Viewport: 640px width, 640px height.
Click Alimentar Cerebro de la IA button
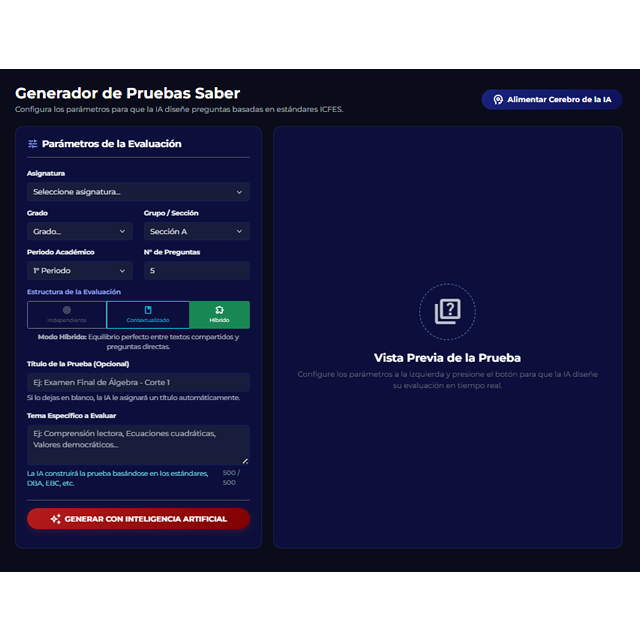click(551, 100)
